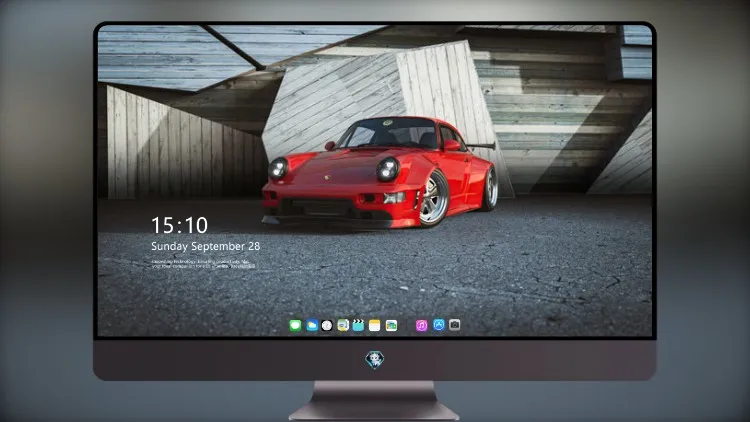Screen dimensions: 750x422
Task: Open the yellow Notes app in dock
Action: 375,325
